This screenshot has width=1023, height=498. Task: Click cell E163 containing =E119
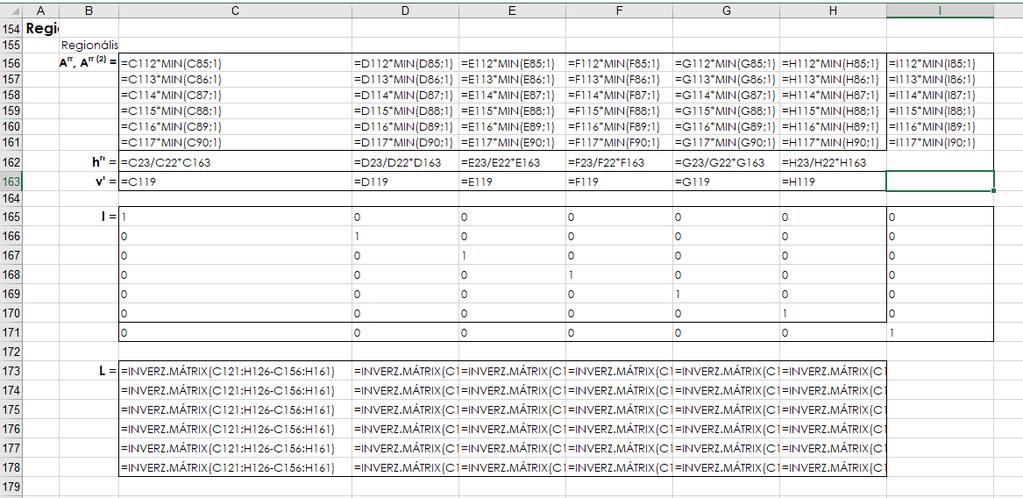(512, 181)
